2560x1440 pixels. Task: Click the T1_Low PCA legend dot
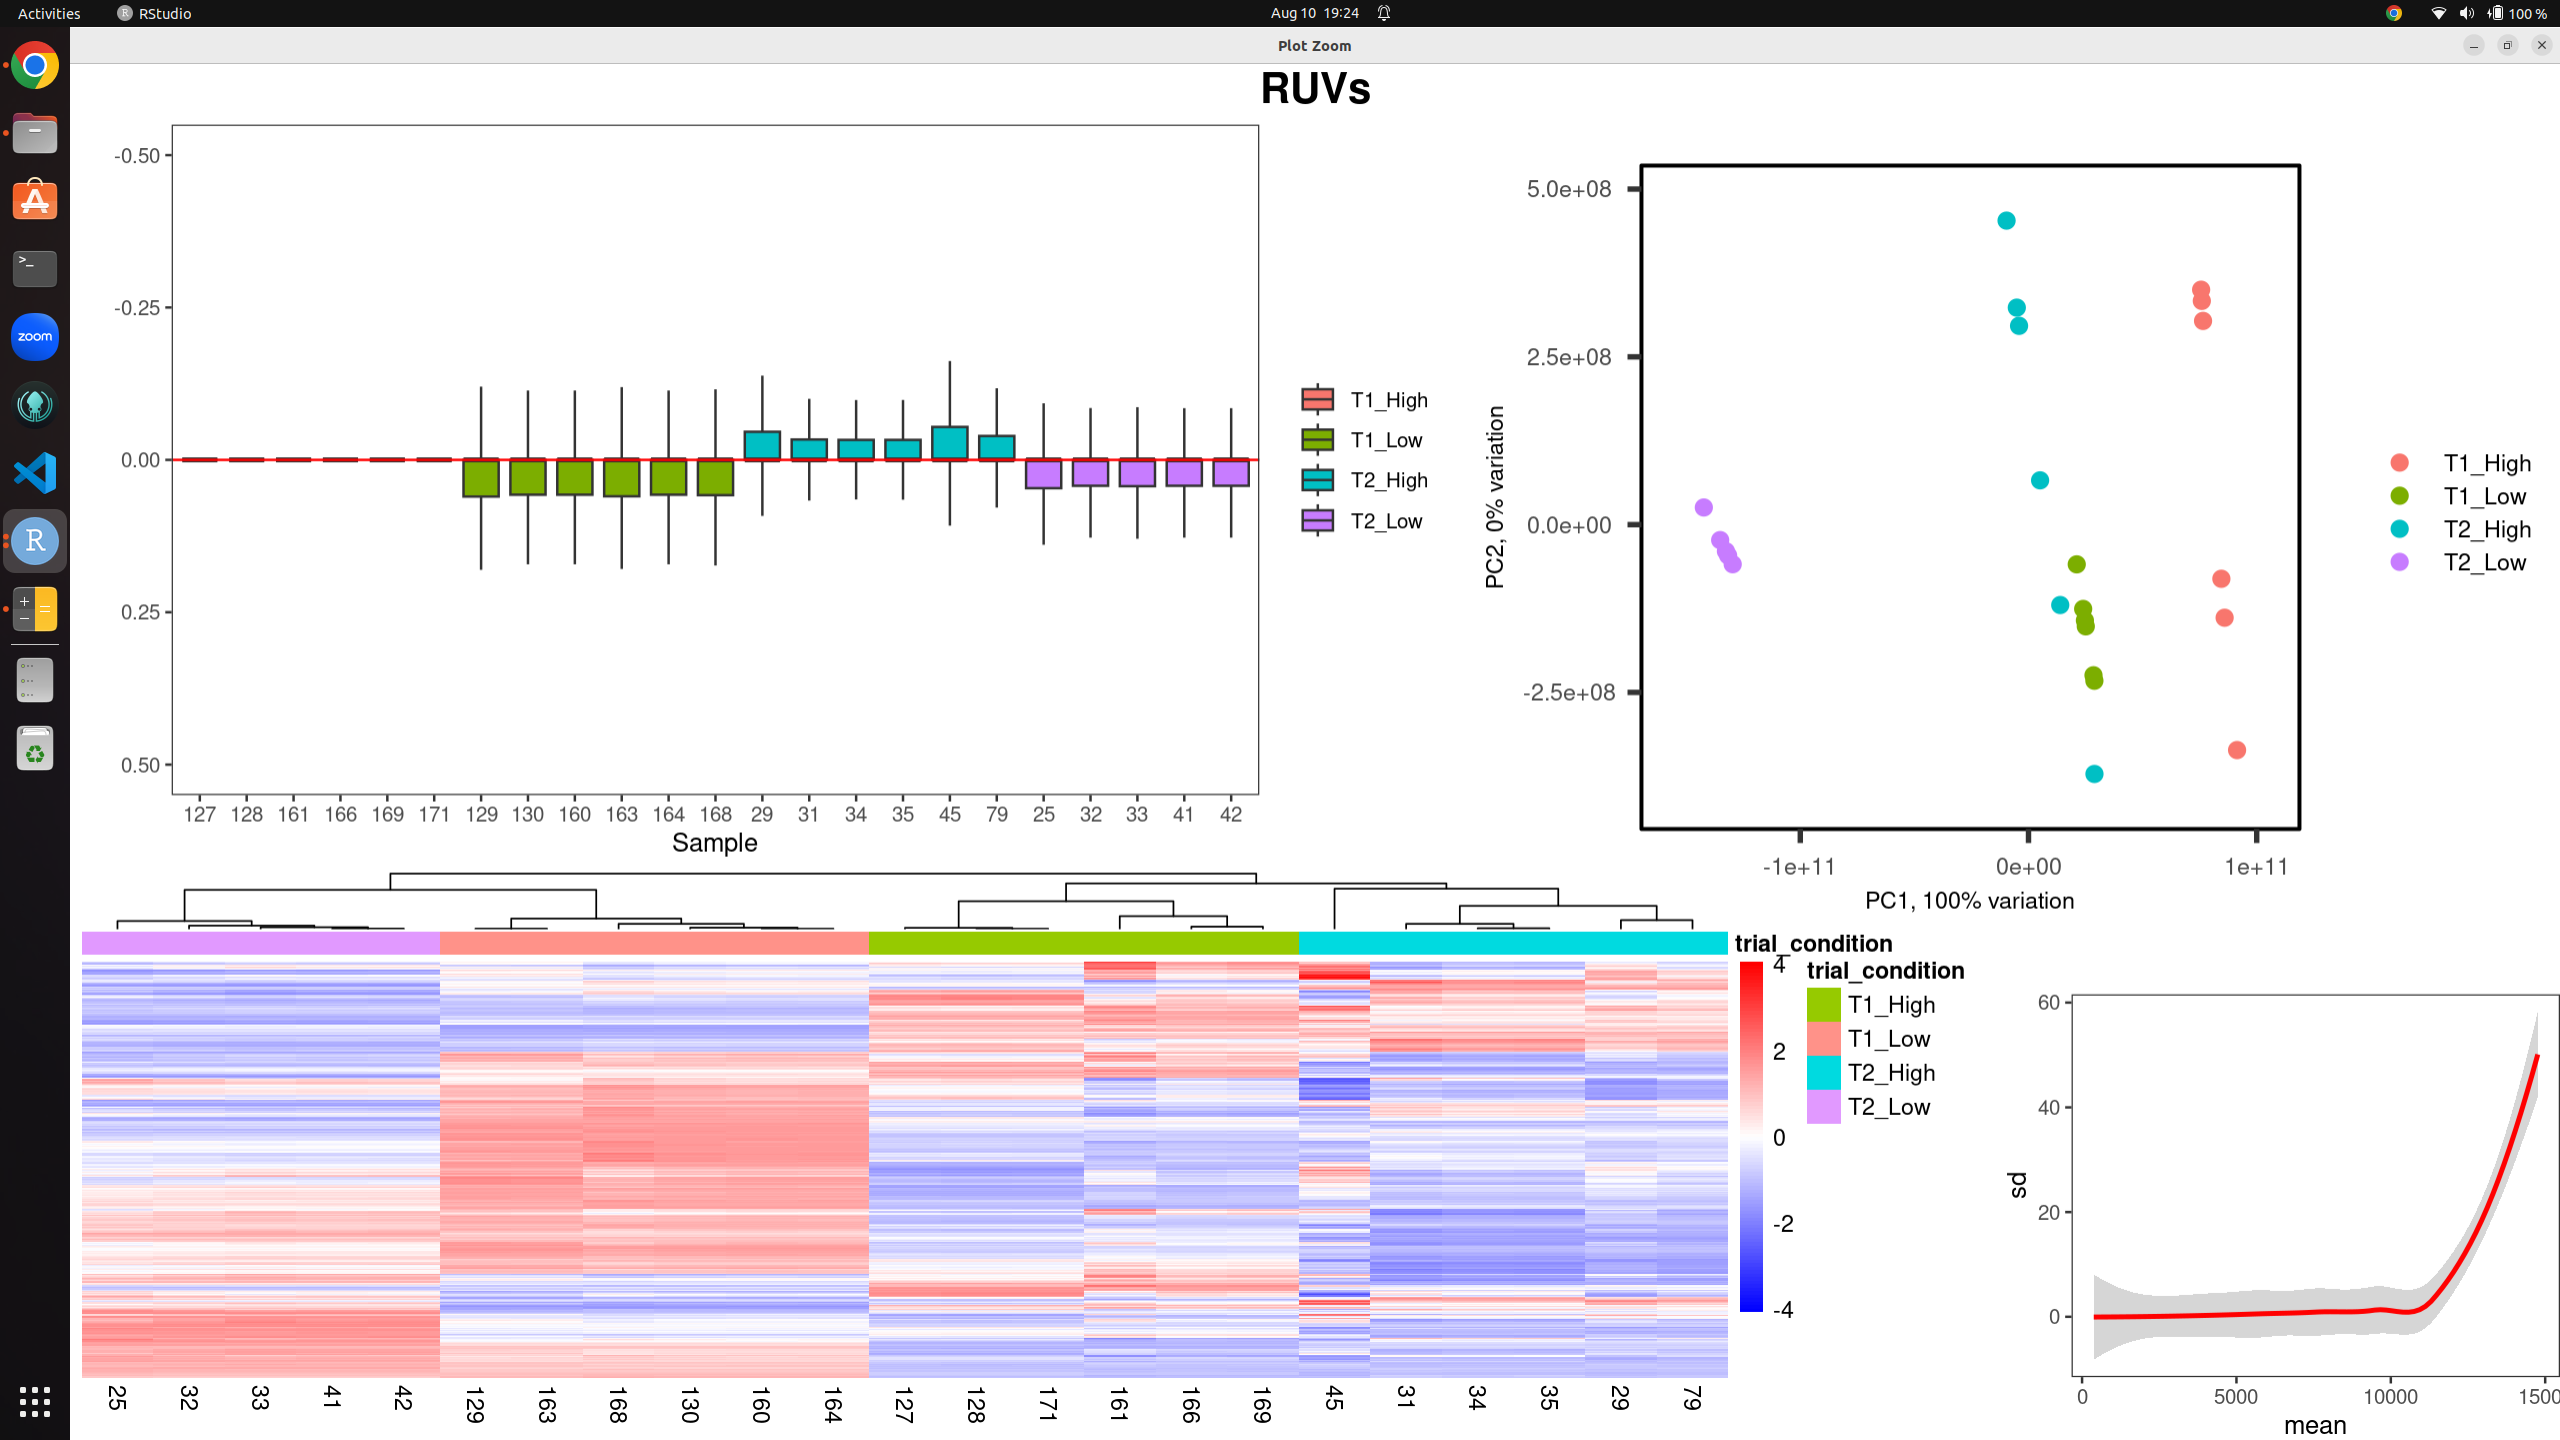pyautogui.click(x=2399, y=496)
